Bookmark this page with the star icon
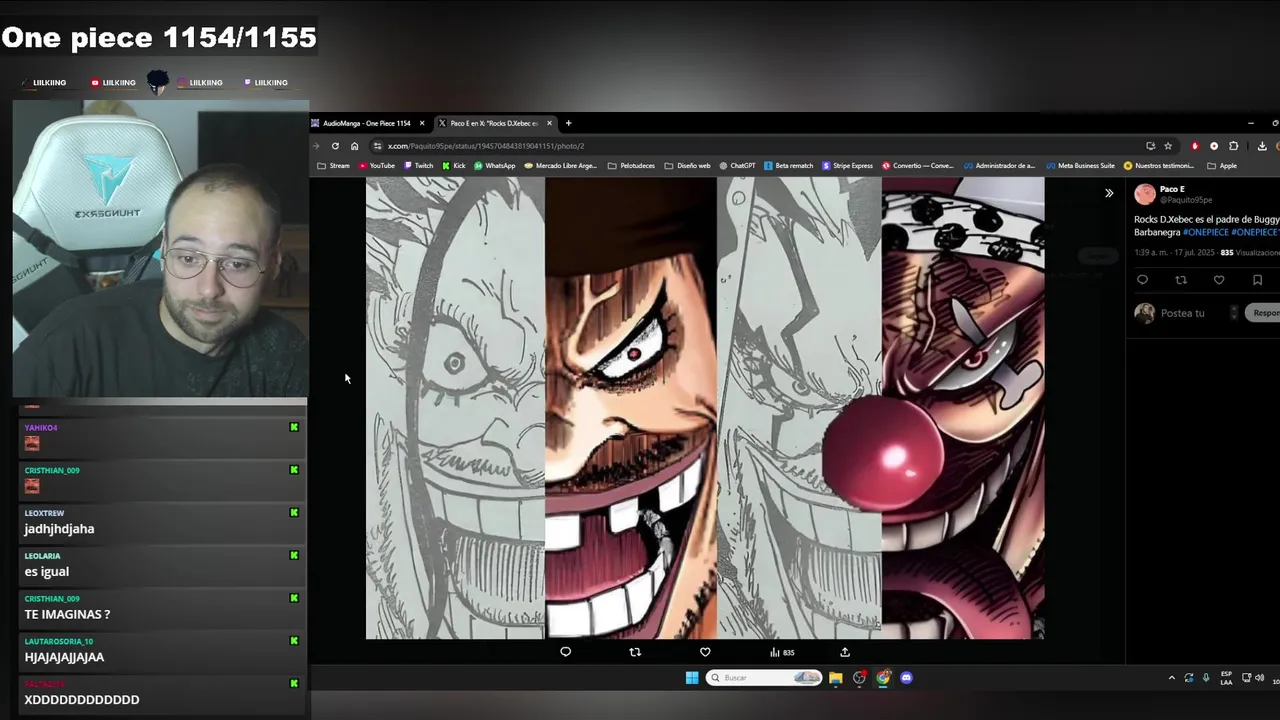The image size is (1280, 720). (1168, 146)
